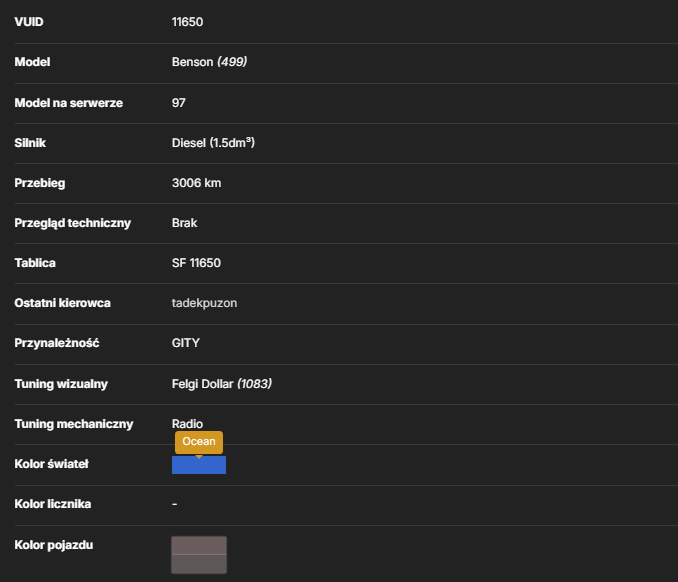The height and width of the screenshot is (582, 678).
Task: Open the tadekpuzon driver link
Action: pyautogui.click(x=204, y=303)
